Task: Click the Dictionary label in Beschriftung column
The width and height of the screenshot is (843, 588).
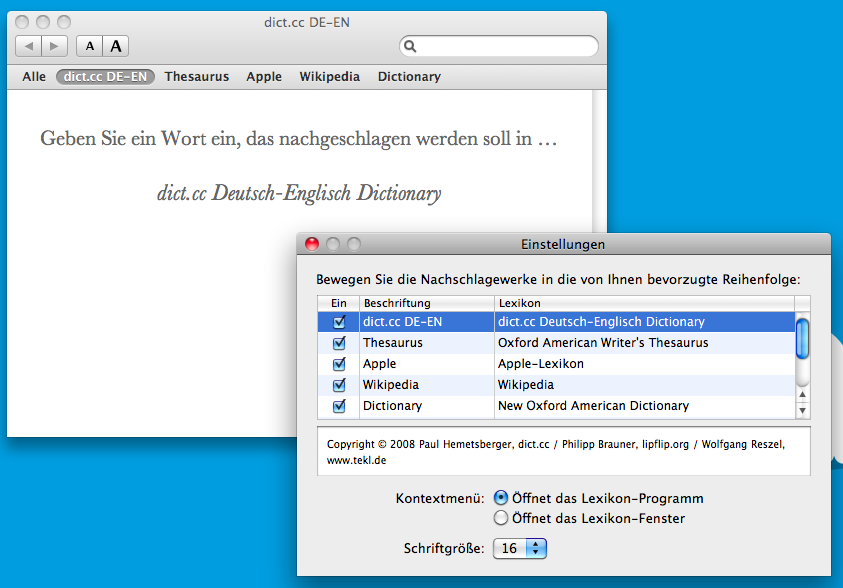Action: [392, 406]
